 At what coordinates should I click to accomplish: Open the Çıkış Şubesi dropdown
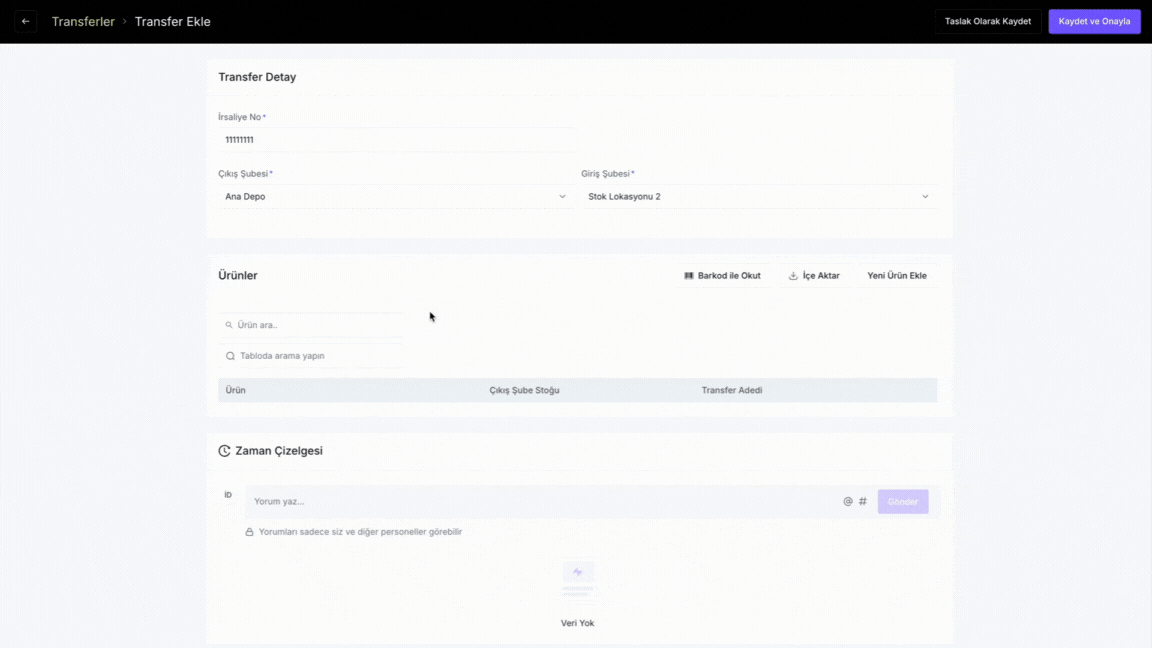point(396,196)
